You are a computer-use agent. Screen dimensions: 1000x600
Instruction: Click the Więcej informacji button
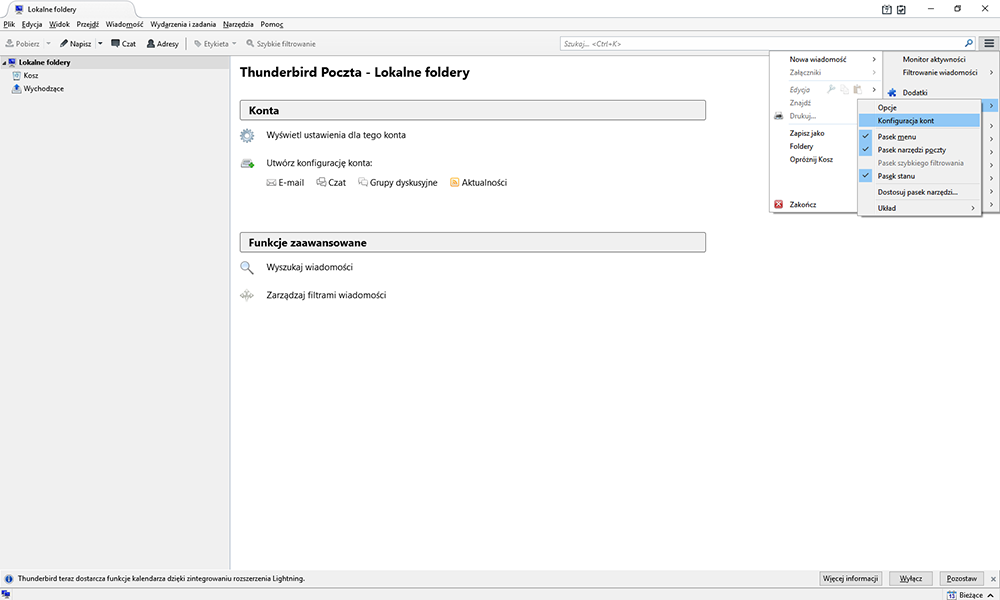coord(850,578)
